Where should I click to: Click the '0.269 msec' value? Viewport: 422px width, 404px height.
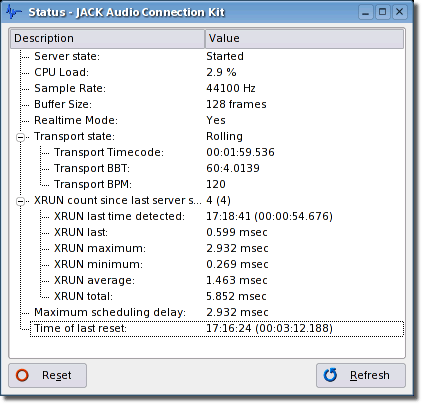(237, 264)
